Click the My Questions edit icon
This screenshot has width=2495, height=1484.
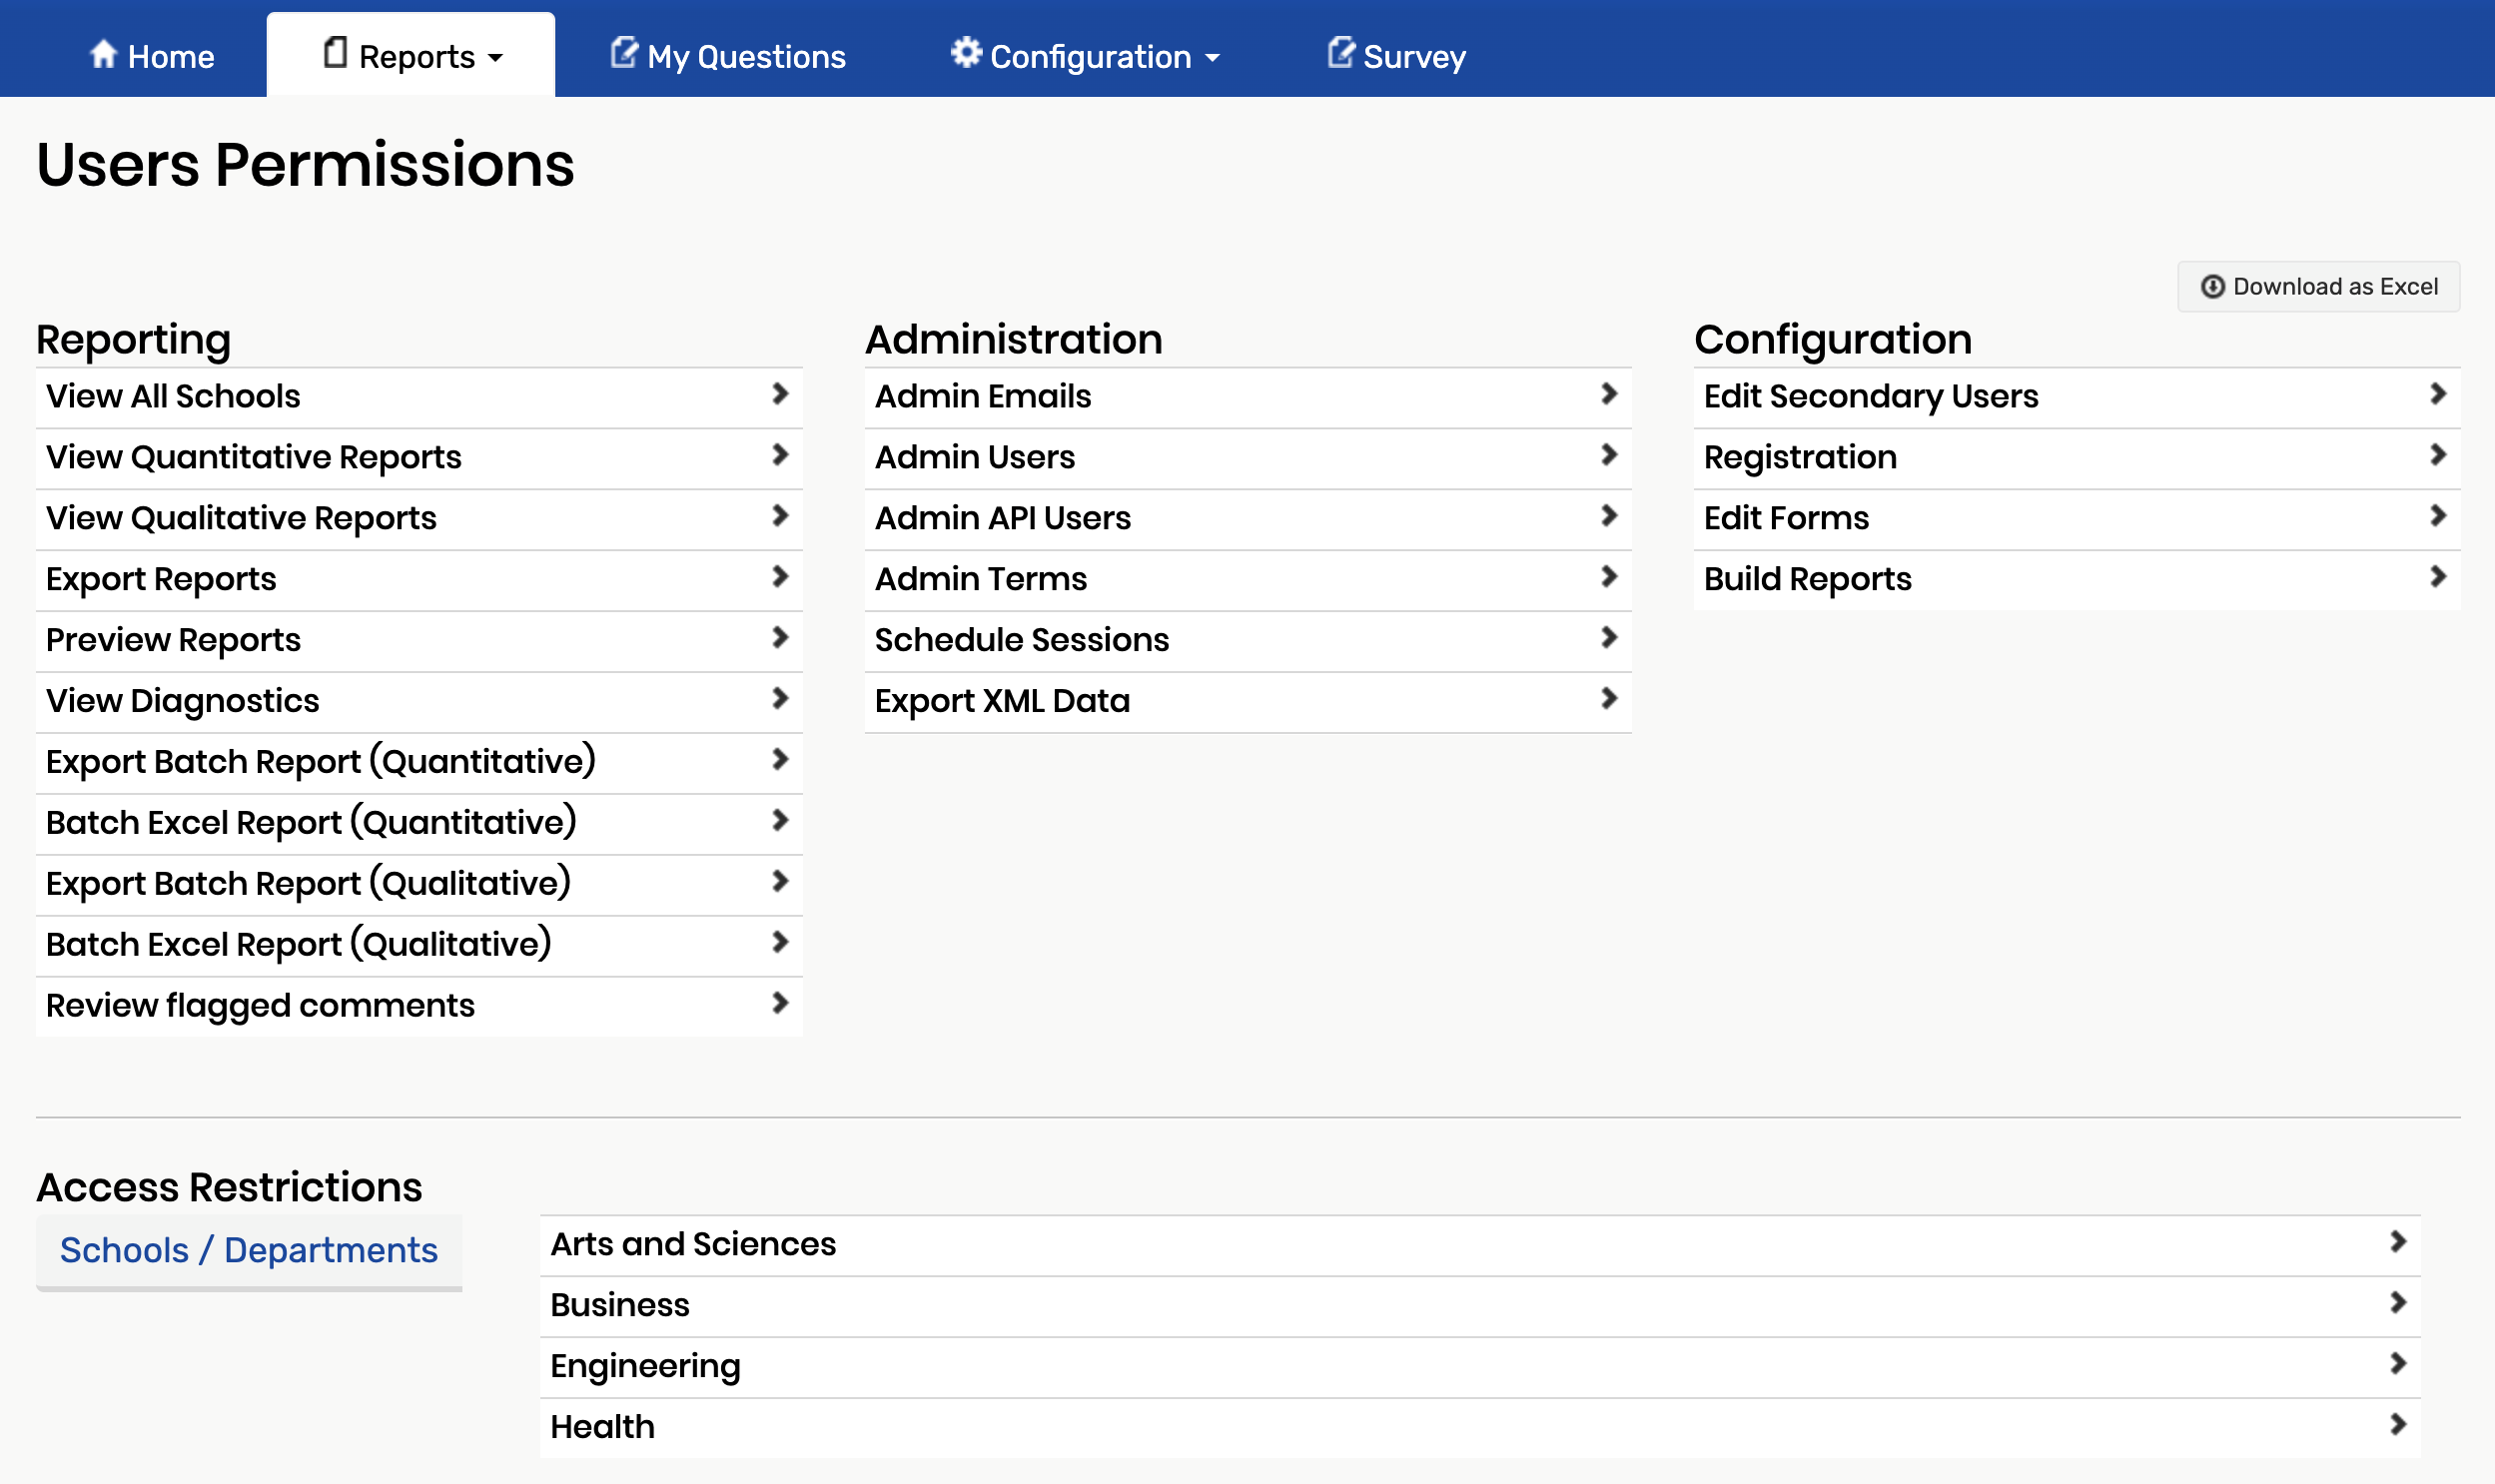pos(624,53)
